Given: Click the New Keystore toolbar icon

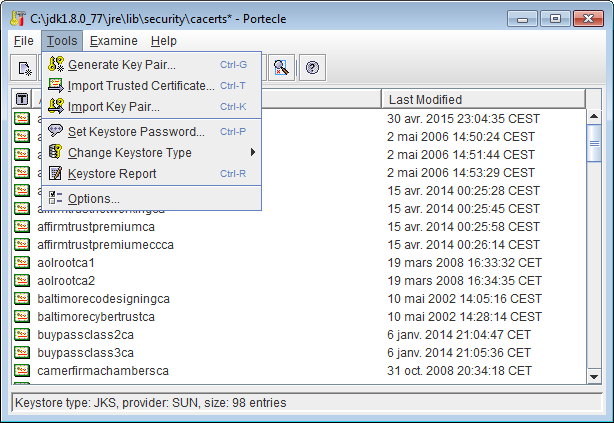Looking at the screenshot, I should (24, 68).
